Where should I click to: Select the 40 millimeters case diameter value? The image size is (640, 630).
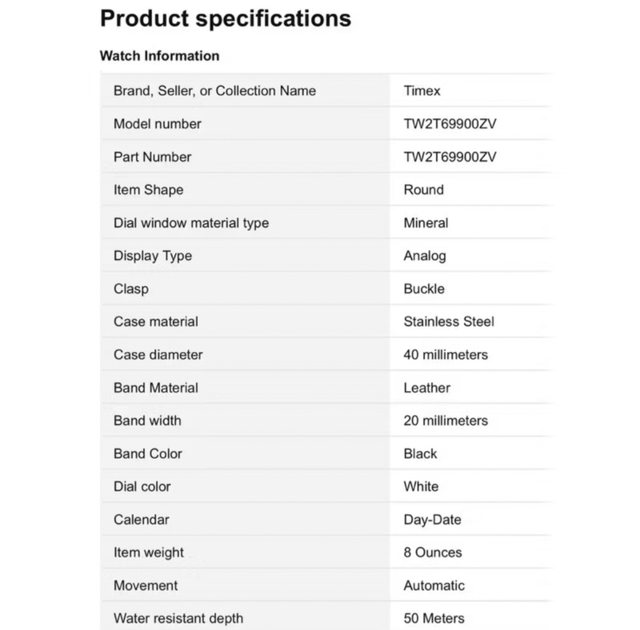click(x=446, y=355)
